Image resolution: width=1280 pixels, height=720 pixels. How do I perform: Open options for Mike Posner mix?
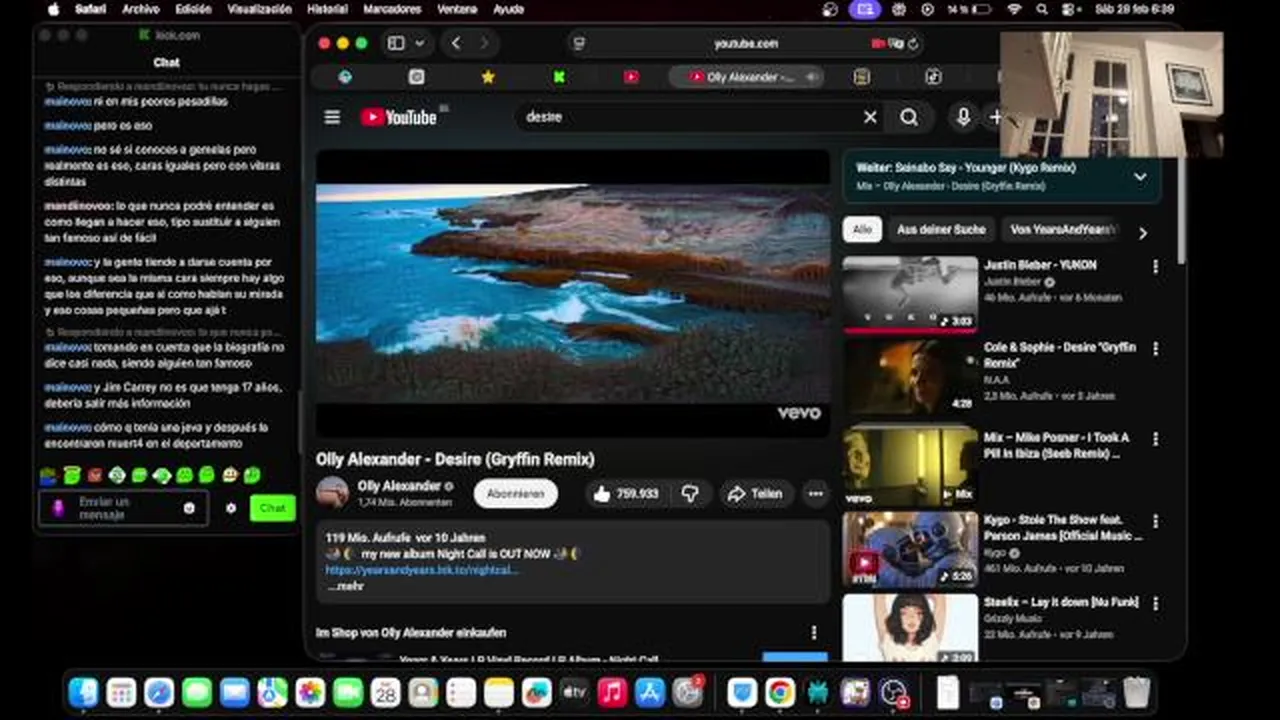[x=1155, y=439]
